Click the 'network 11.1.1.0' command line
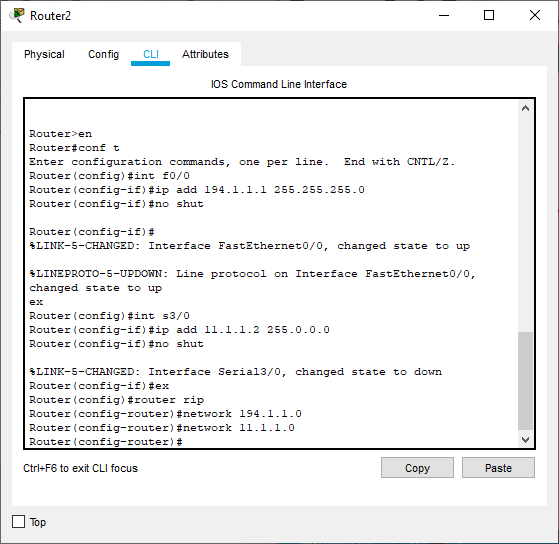 coord(162,428)
